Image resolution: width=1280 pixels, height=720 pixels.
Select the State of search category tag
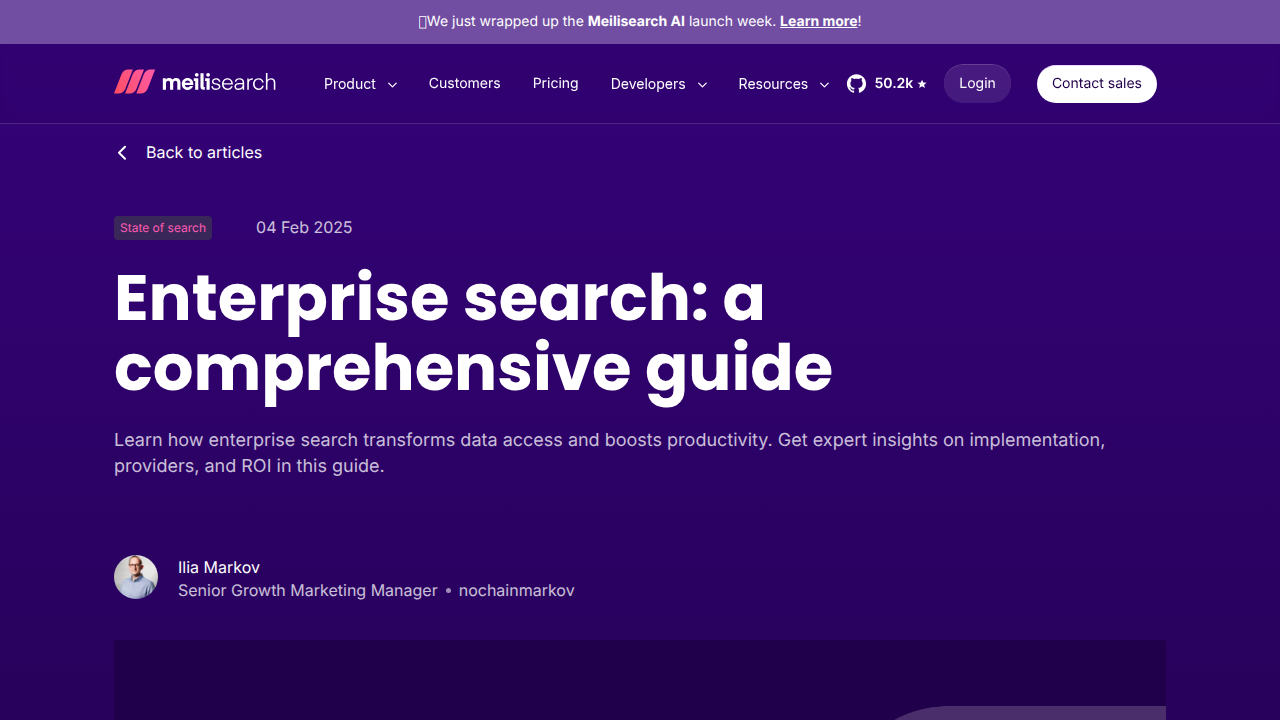coord(163,228)
